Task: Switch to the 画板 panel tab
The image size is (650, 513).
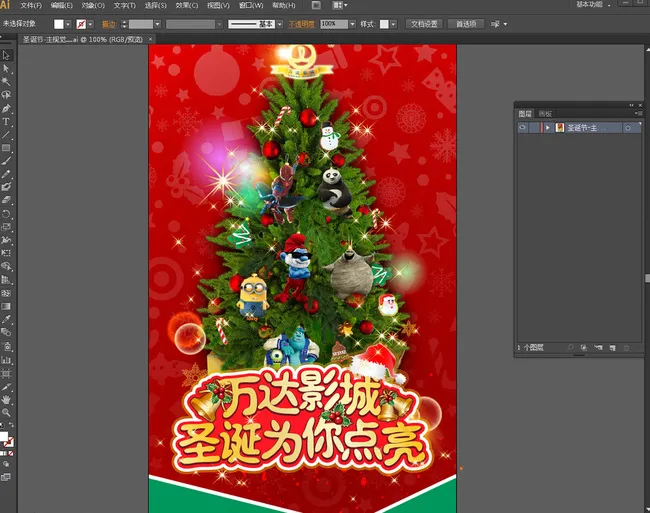Action: point(545,114)
